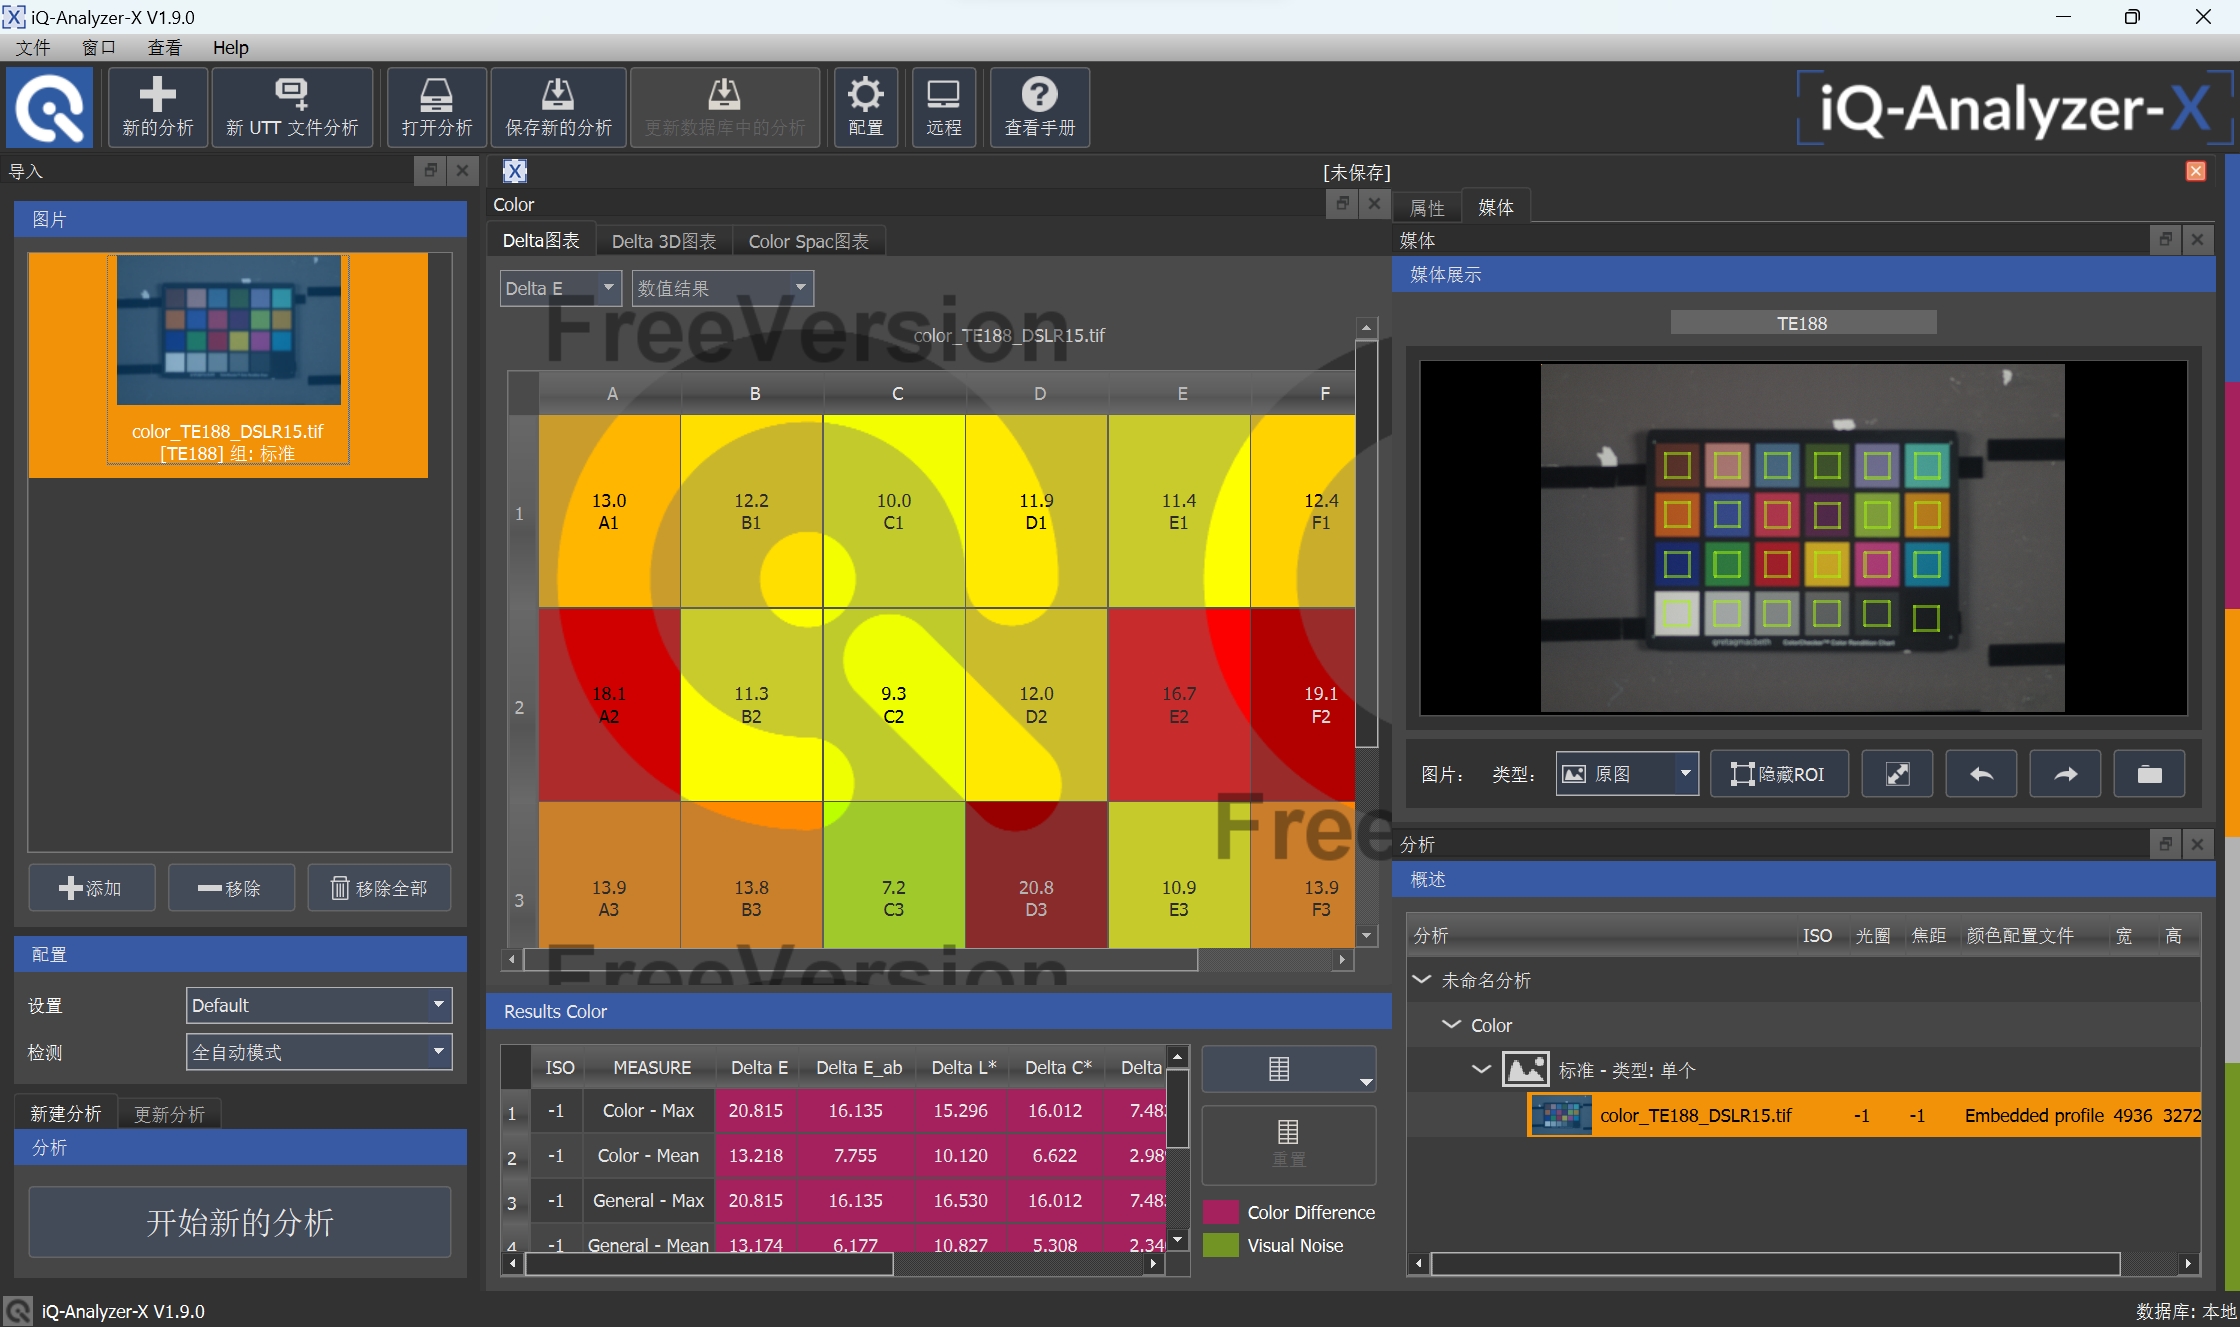Click the table export icon in Results Color
The width and height of the screenshot is (2240, 1327).
(x=1279, y=1069)
